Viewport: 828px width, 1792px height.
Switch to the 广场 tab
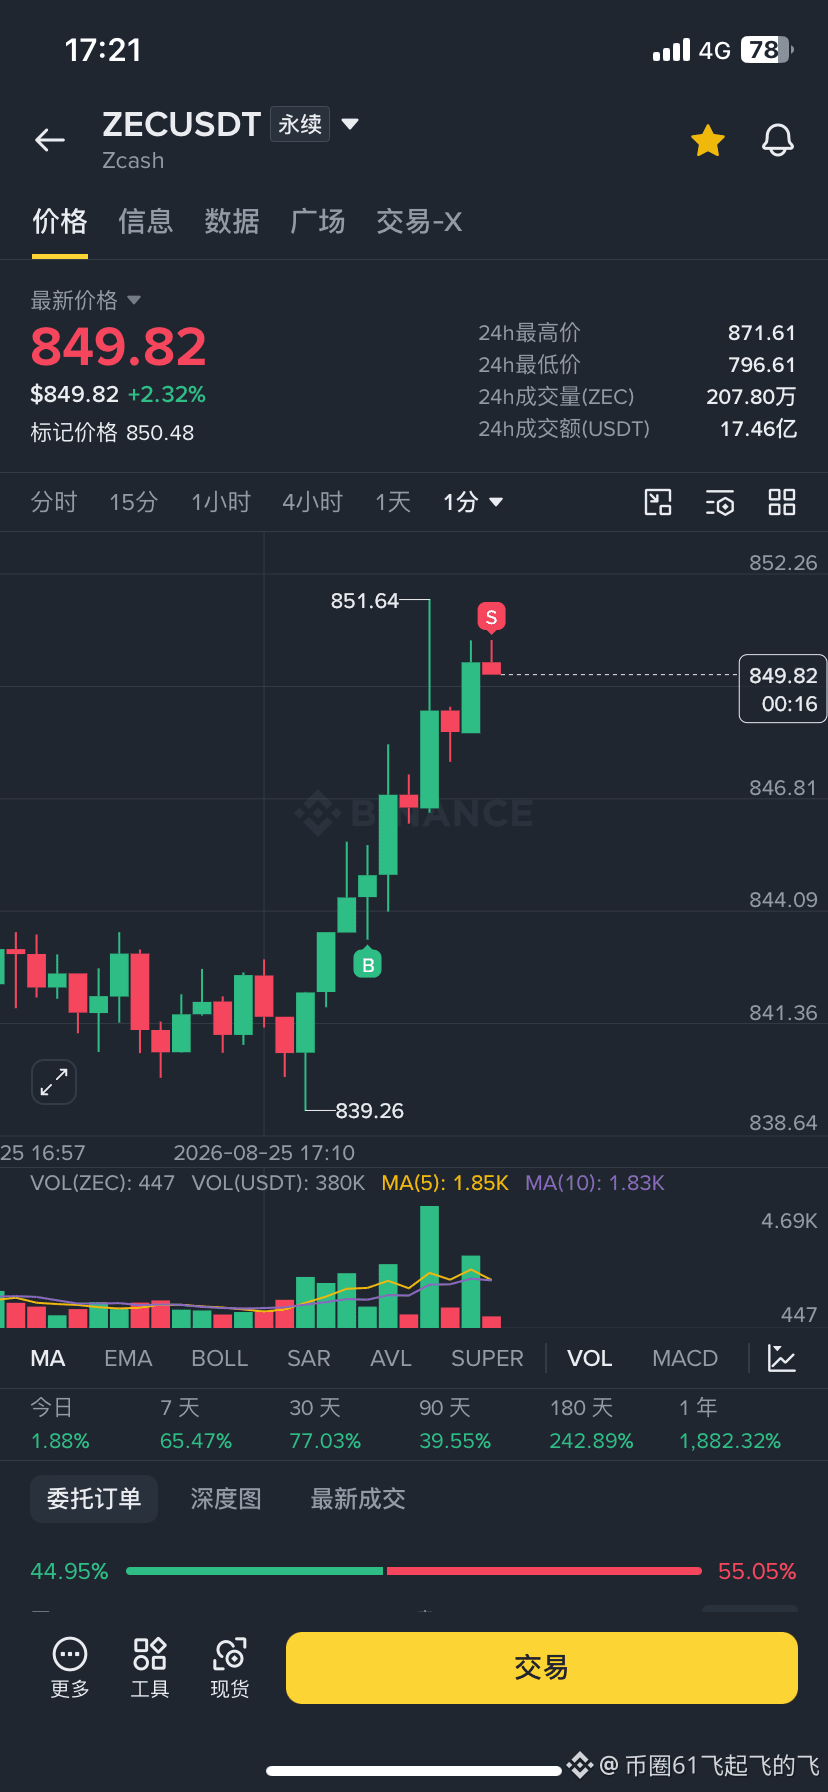tap(318, 221)
